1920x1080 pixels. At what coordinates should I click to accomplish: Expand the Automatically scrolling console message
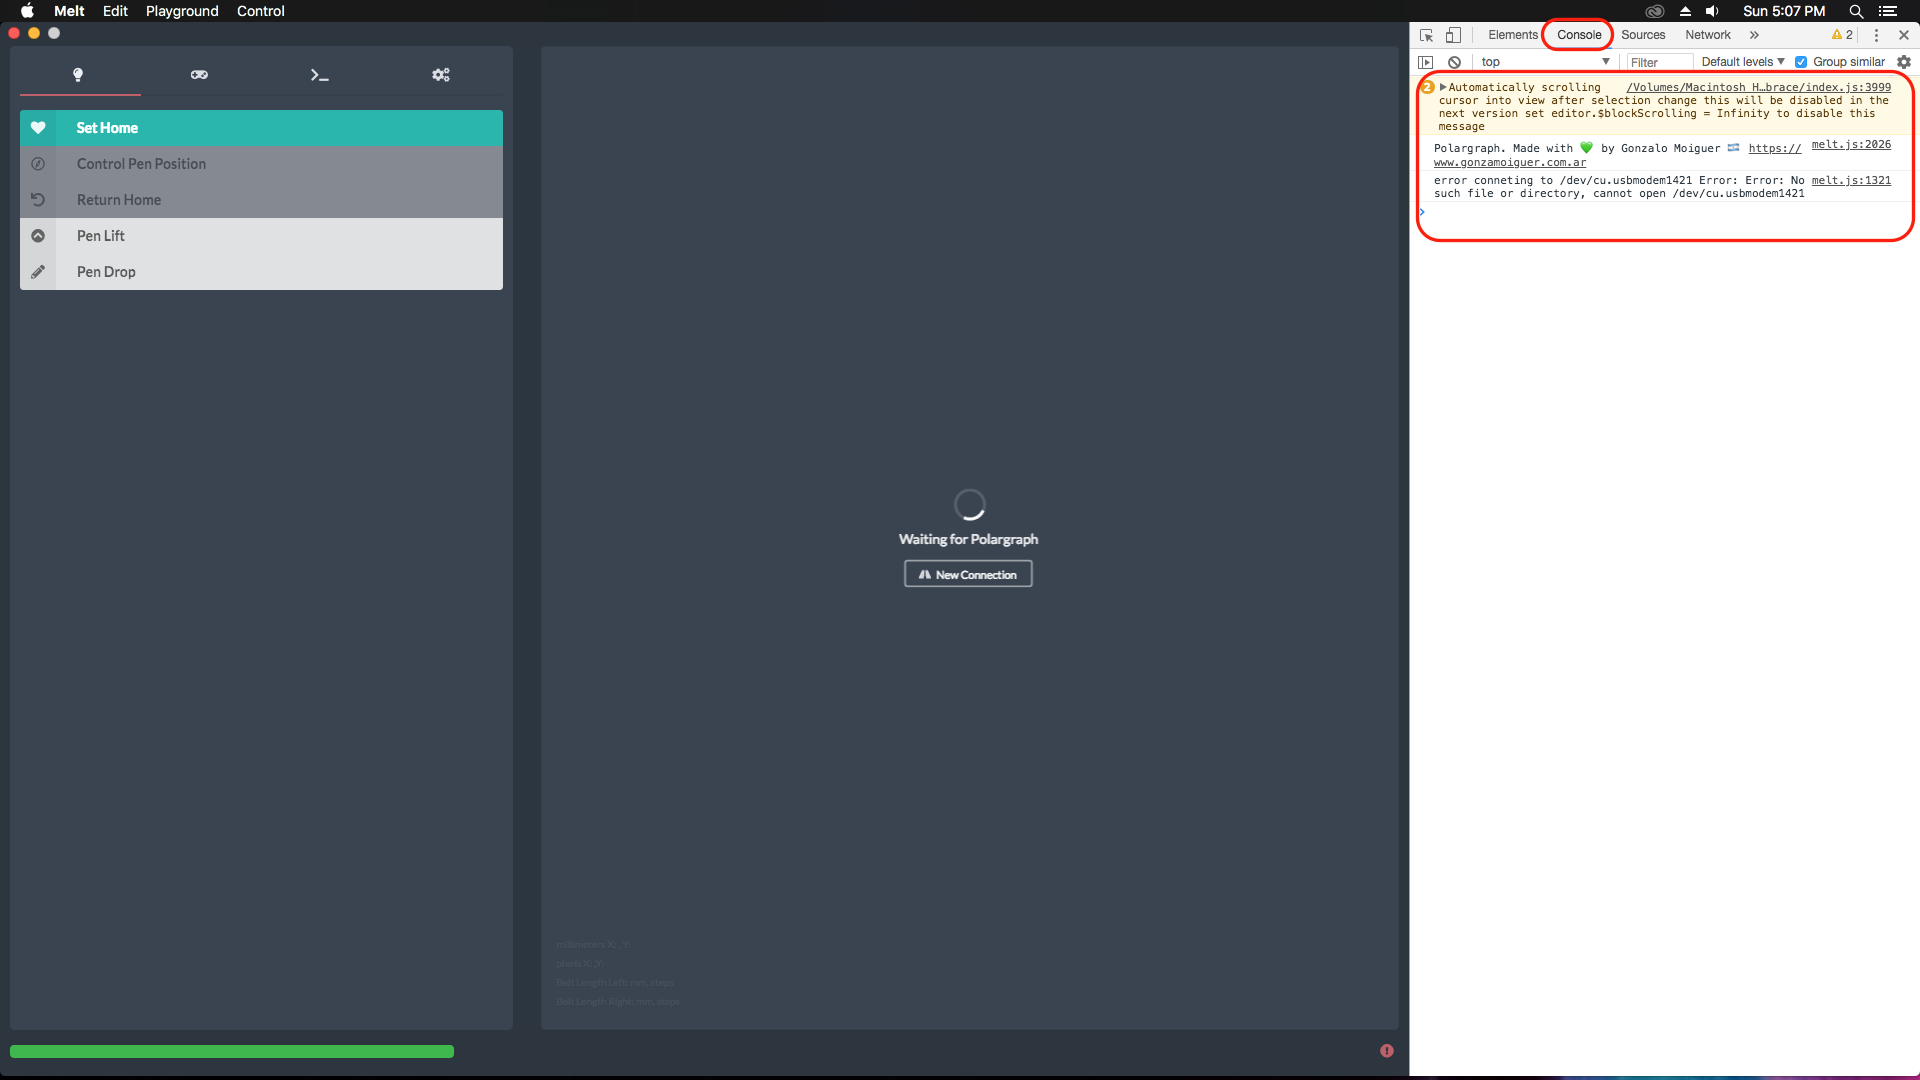1441,87
